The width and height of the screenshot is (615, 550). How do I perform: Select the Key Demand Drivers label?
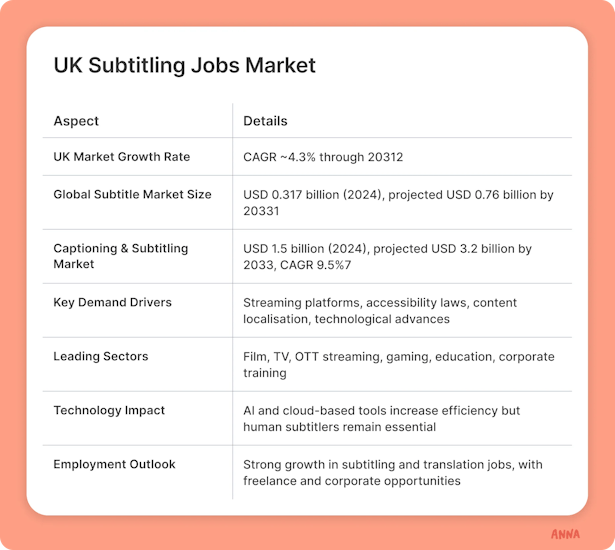(x=113, y=302)
